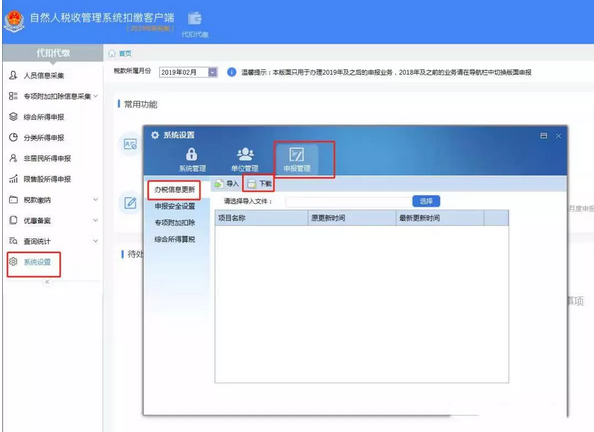The width and height of the screenshot is (594, 432).
Task: Open the 税款所属月份 dropdown arrow
Action: click(x=213, y=72)
